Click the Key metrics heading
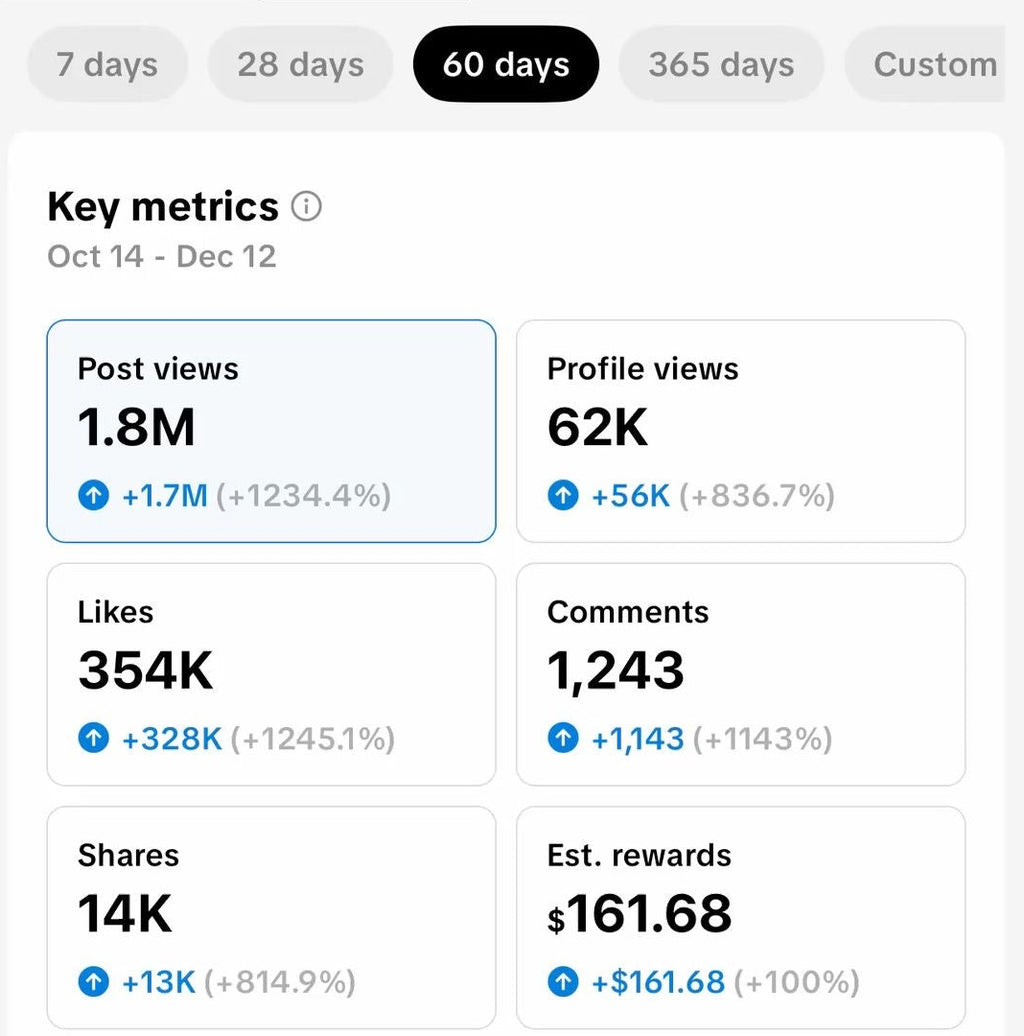1024x1036 pixels. click(x=163, y=207)
